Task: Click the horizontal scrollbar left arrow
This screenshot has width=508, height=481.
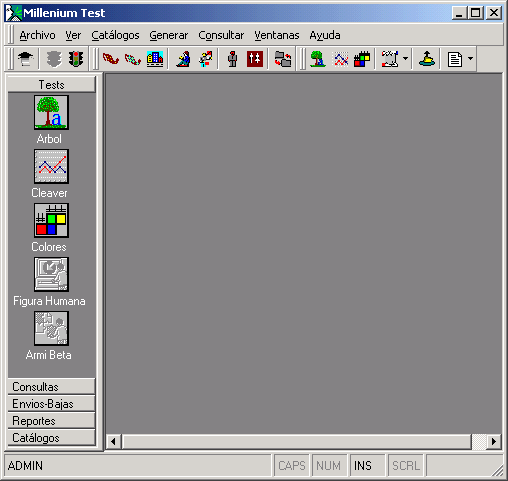Action: pos(113,442)
